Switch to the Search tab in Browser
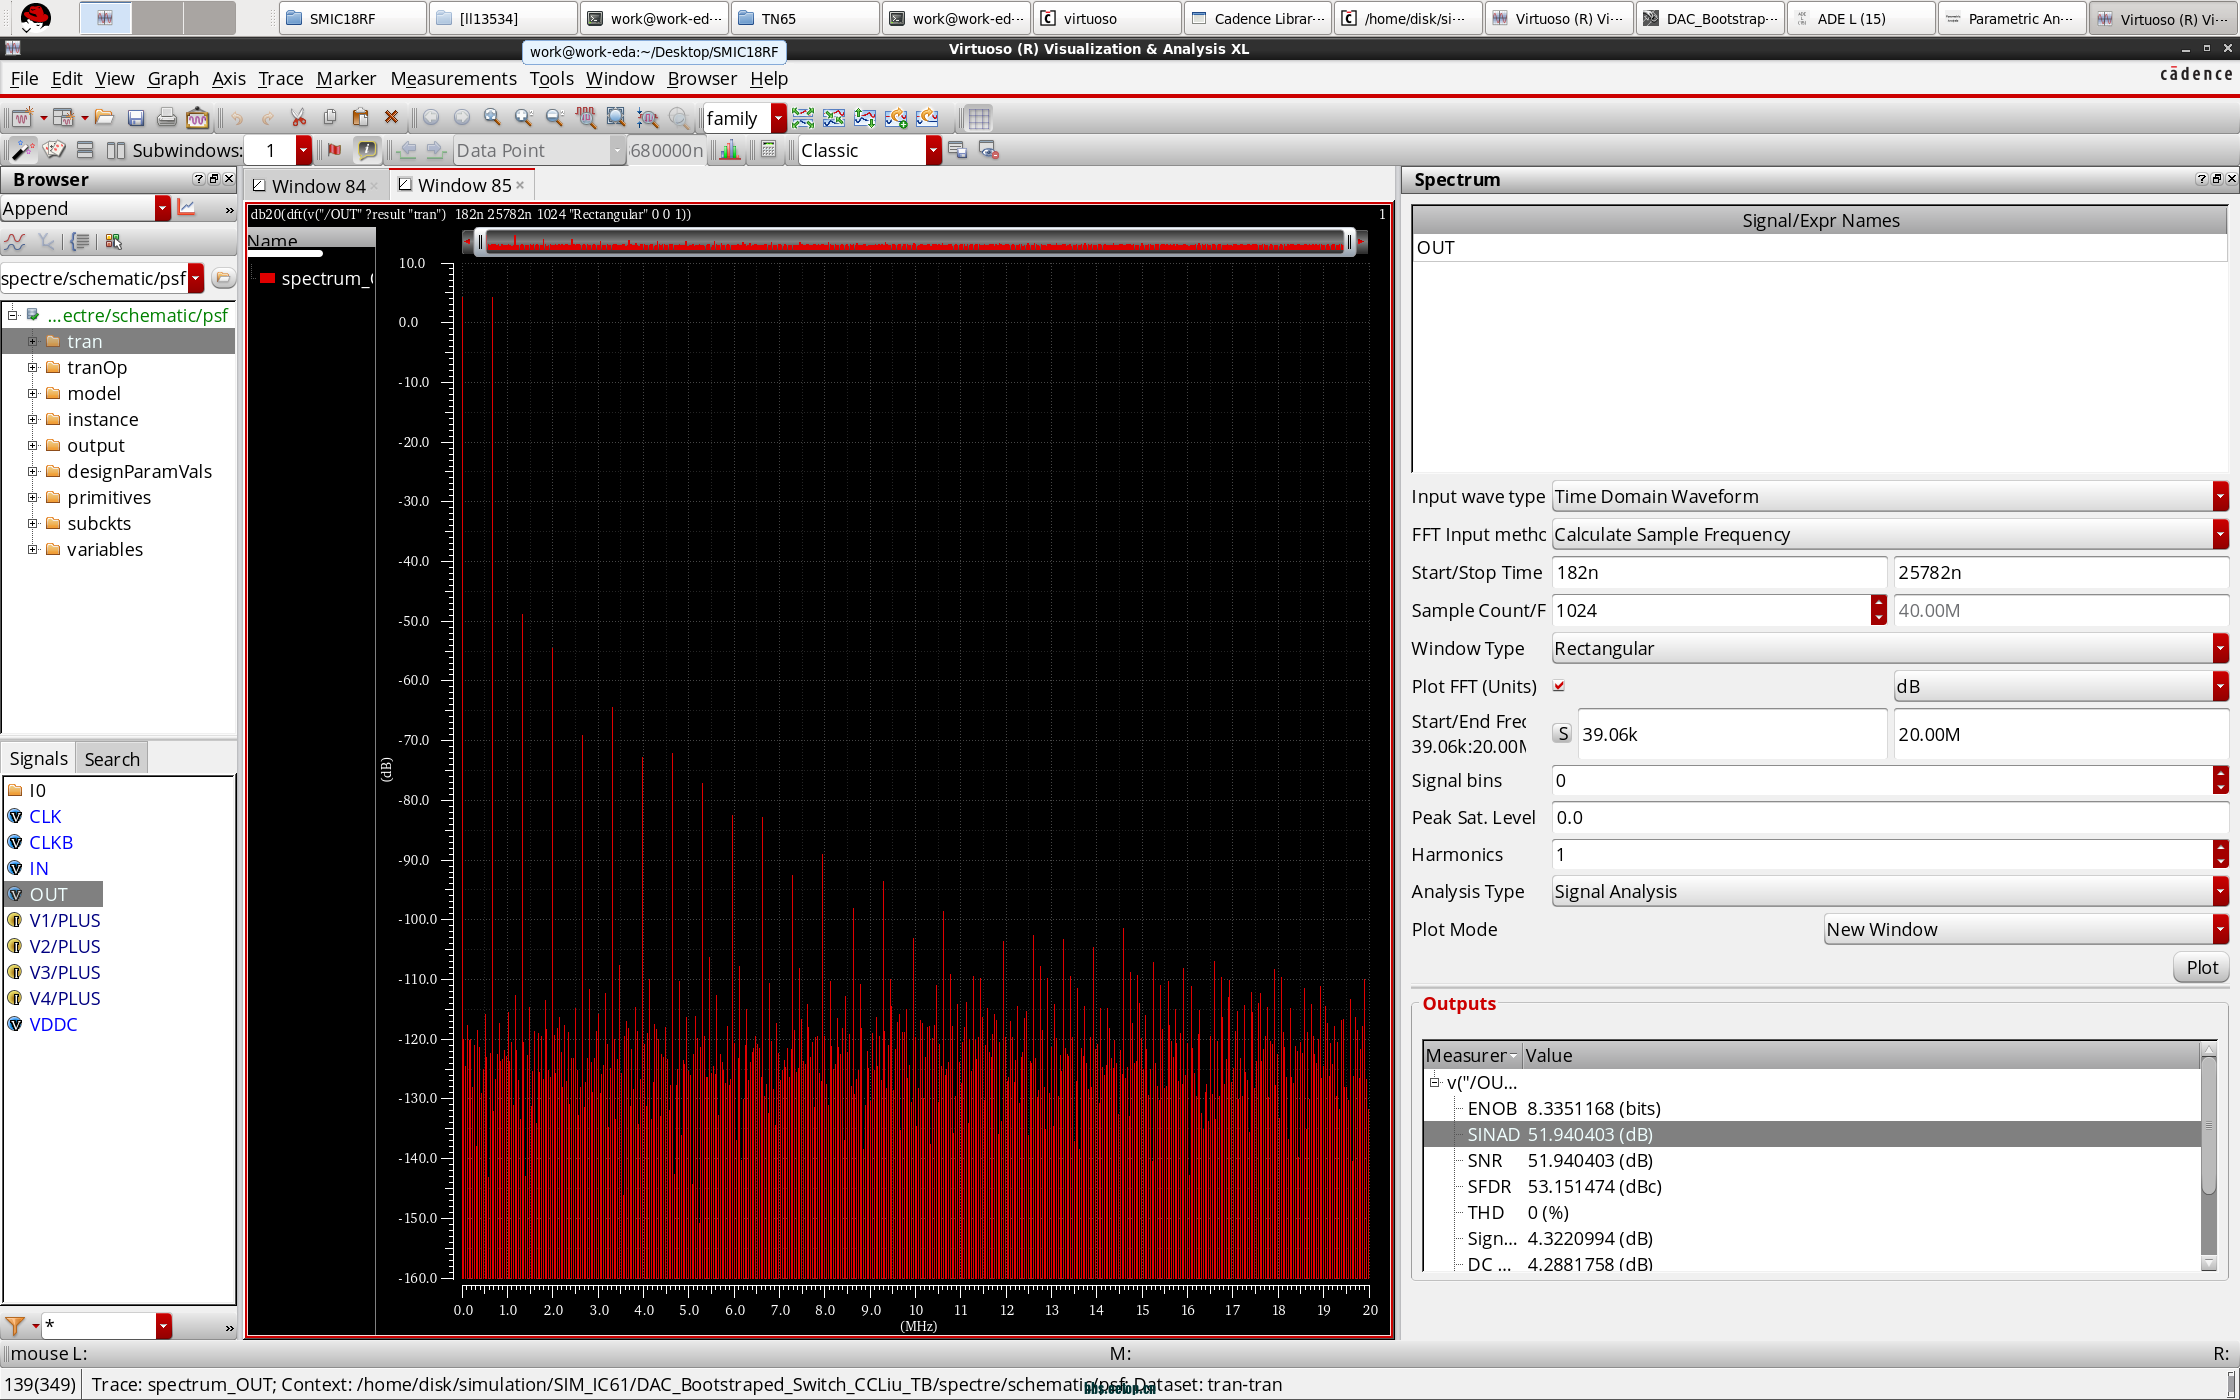The height and width of the screenshot is (1400, 2240). [112, 759]
